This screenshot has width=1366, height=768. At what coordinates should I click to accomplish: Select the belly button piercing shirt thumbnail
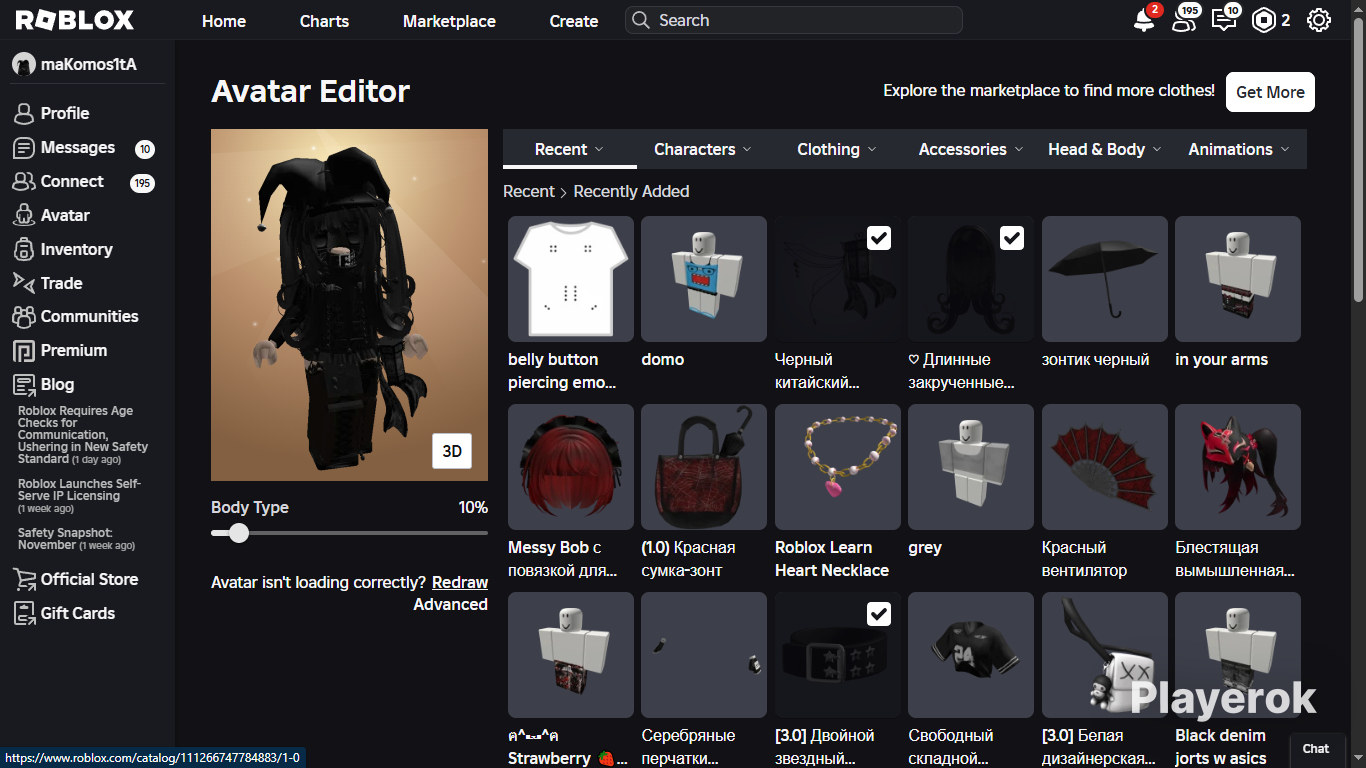(571, 279)
